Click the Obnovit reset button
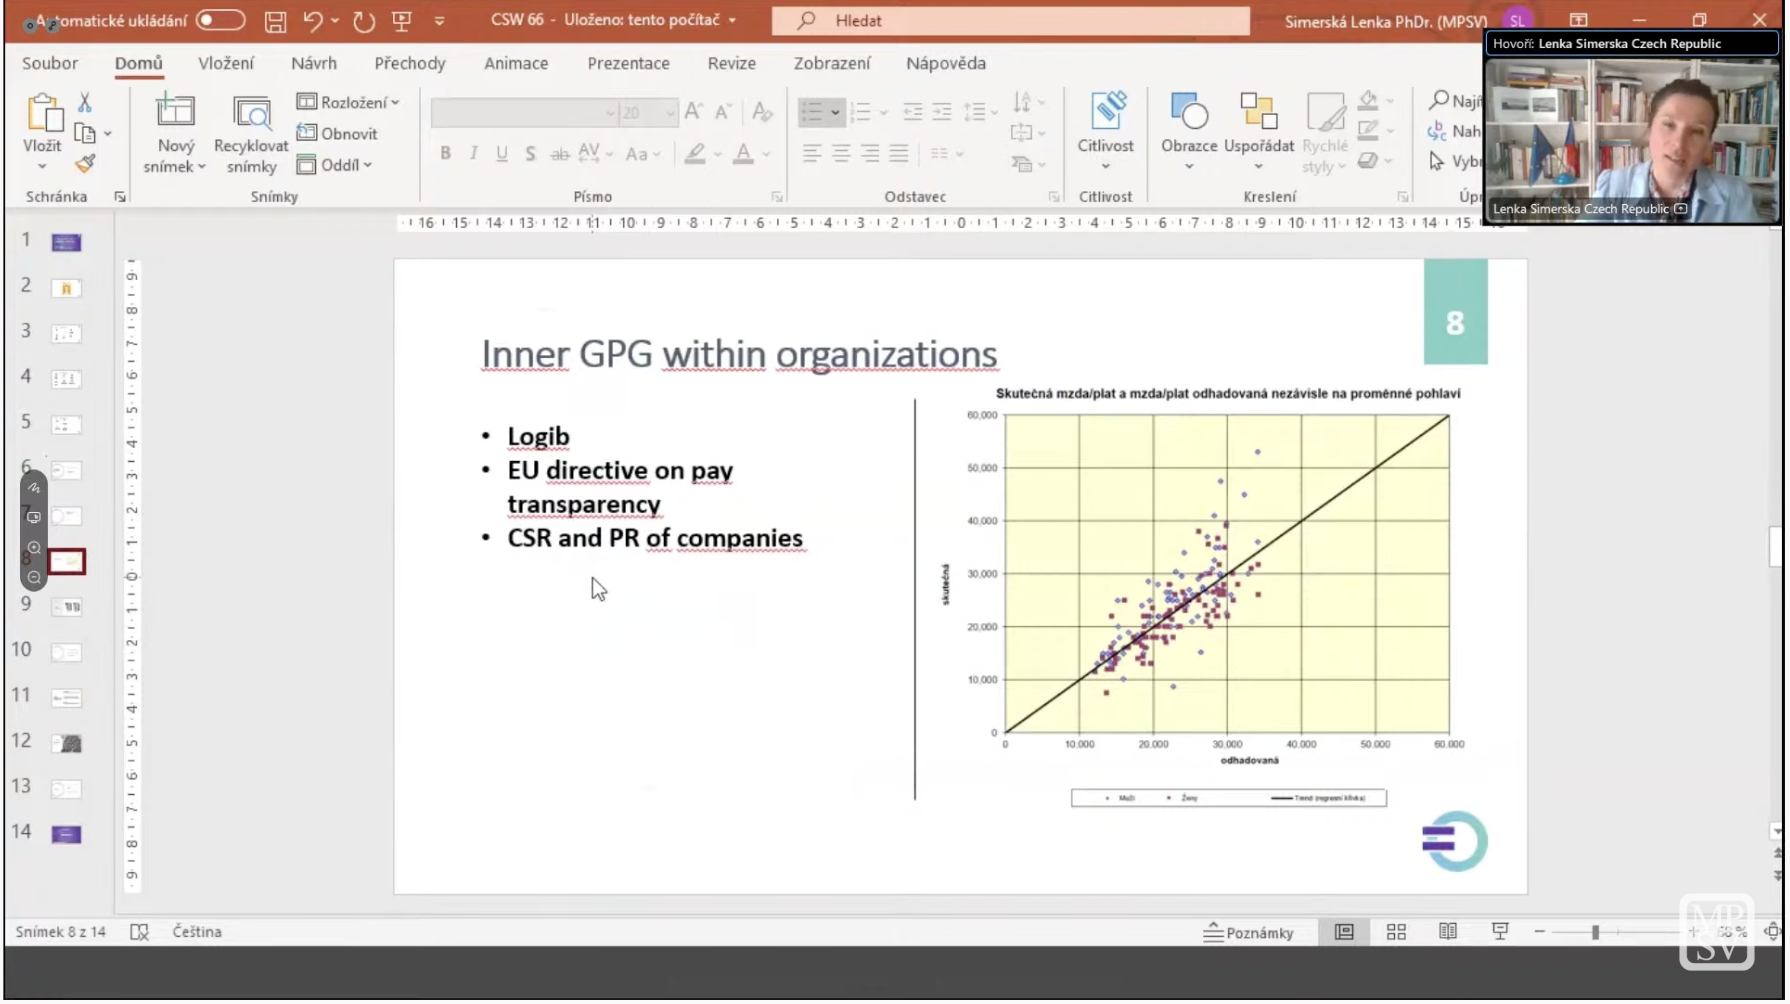Image resolution: width=1790 pixels, height=1004 pixels. (338, 134)
